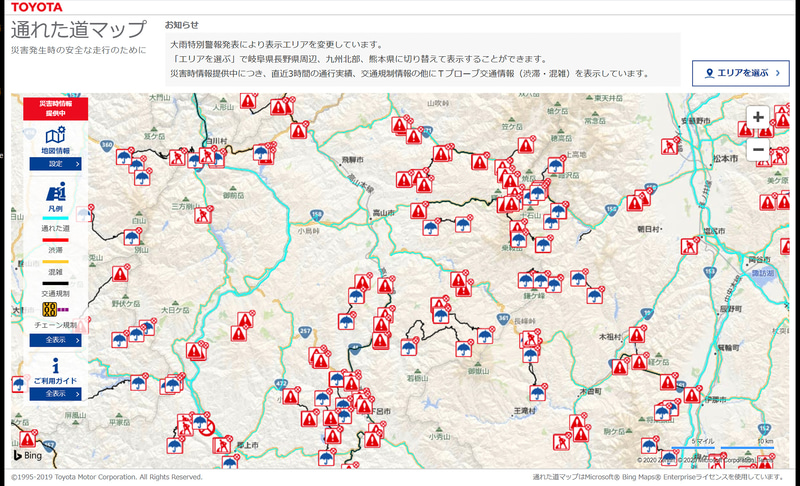Click the 通れた道マップ page title

coord(79,30)
